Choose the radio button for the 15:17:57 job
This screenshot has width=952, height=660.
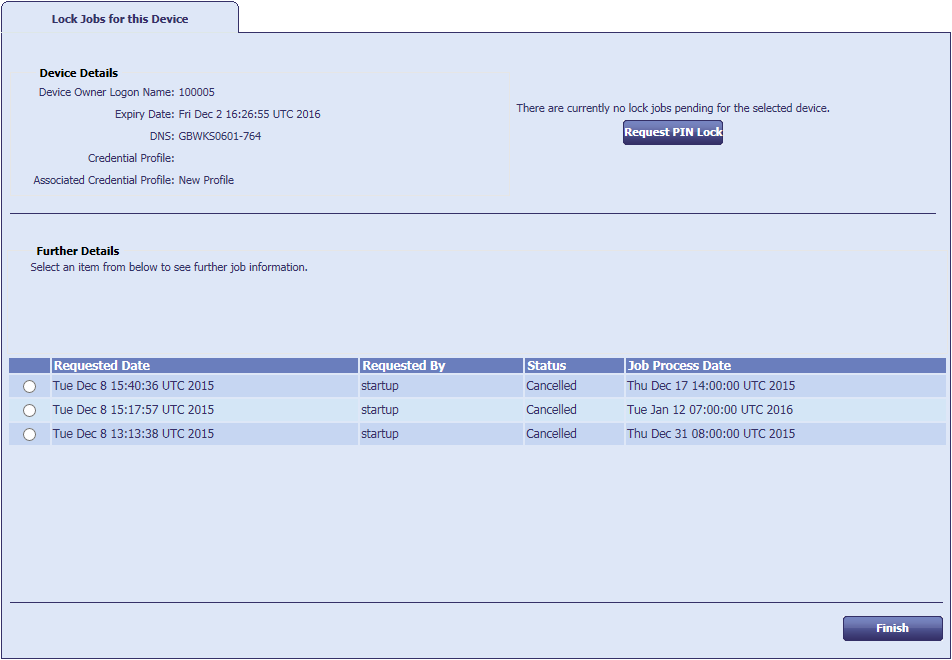29,410
